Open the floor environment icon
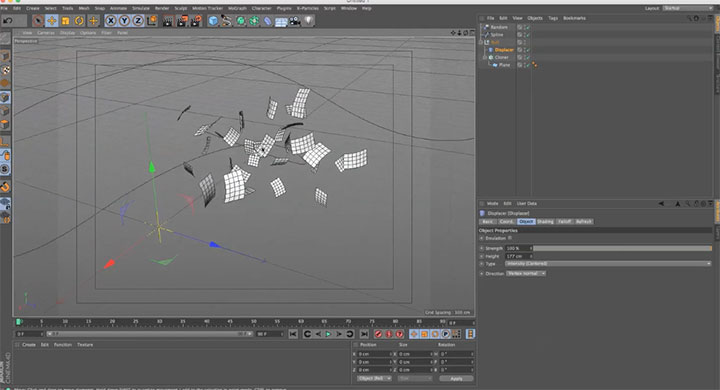This screenshot has width=720, height=390. (x=281, y=21)
